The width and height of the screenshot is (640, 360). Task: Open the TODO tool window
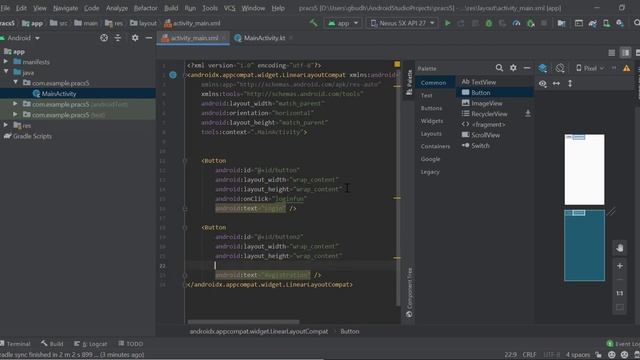click(131, 344)
